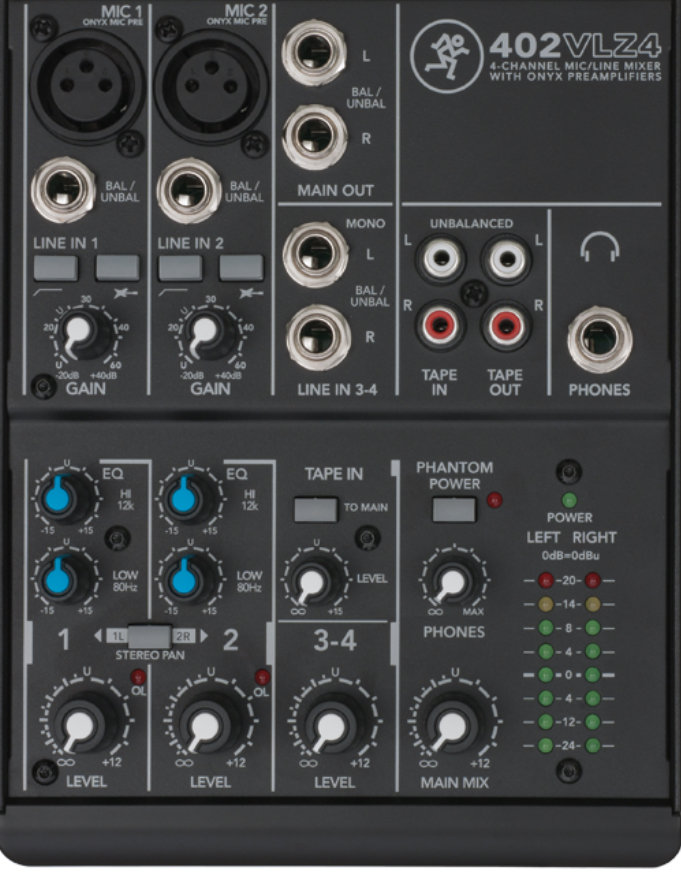Click the large 3-4 channel number
The height and width of the screenshot is (872, 681).
[335, 641]
